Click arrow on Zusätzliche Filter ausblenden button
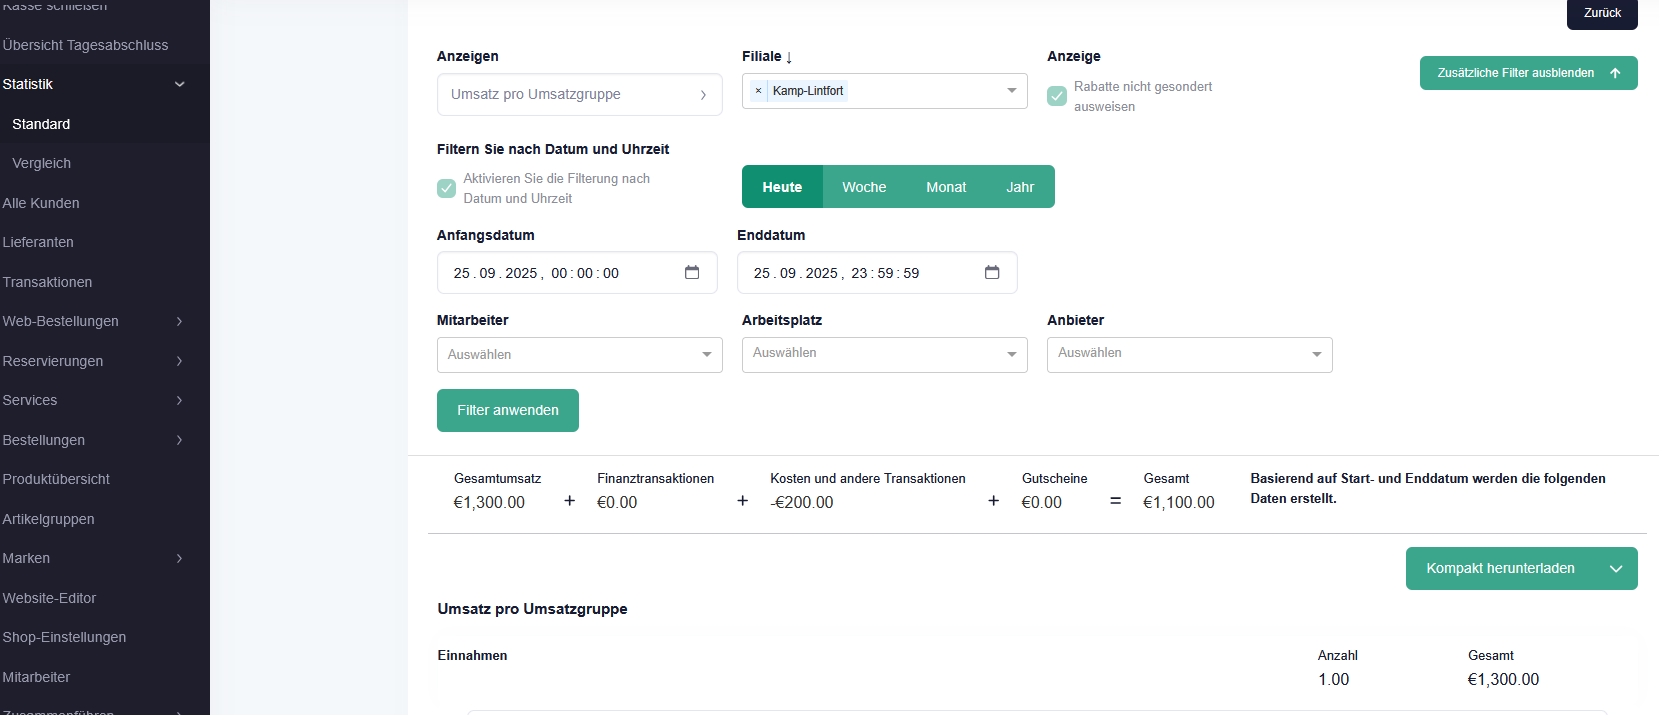This screenshot has height=715, width=1659. [x=1615, y=73]
